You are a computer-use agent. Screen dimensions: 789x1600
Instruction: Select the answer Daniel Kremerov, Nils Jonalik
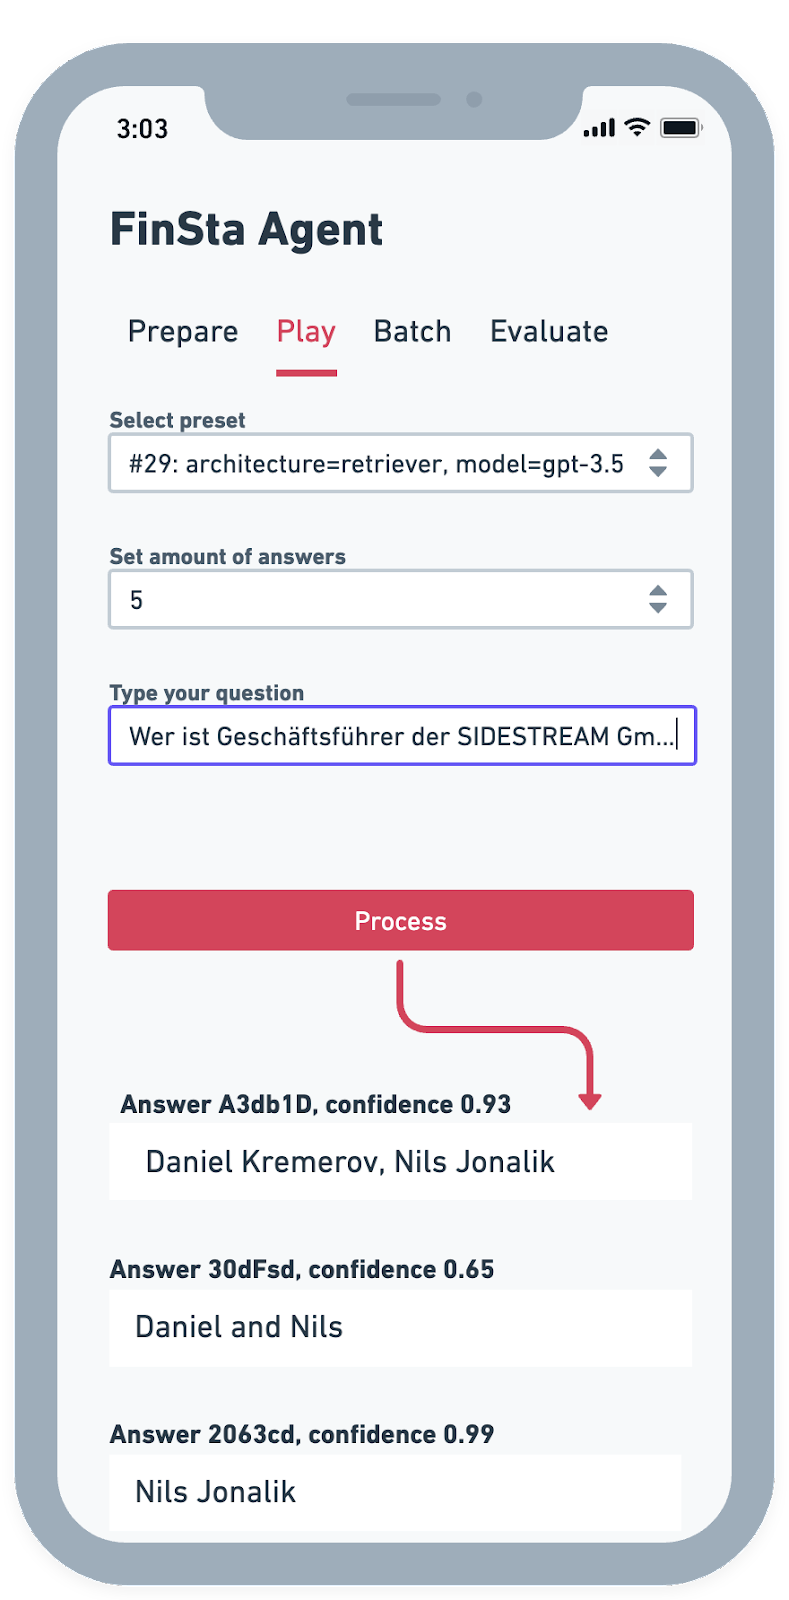pos(400,1161)
